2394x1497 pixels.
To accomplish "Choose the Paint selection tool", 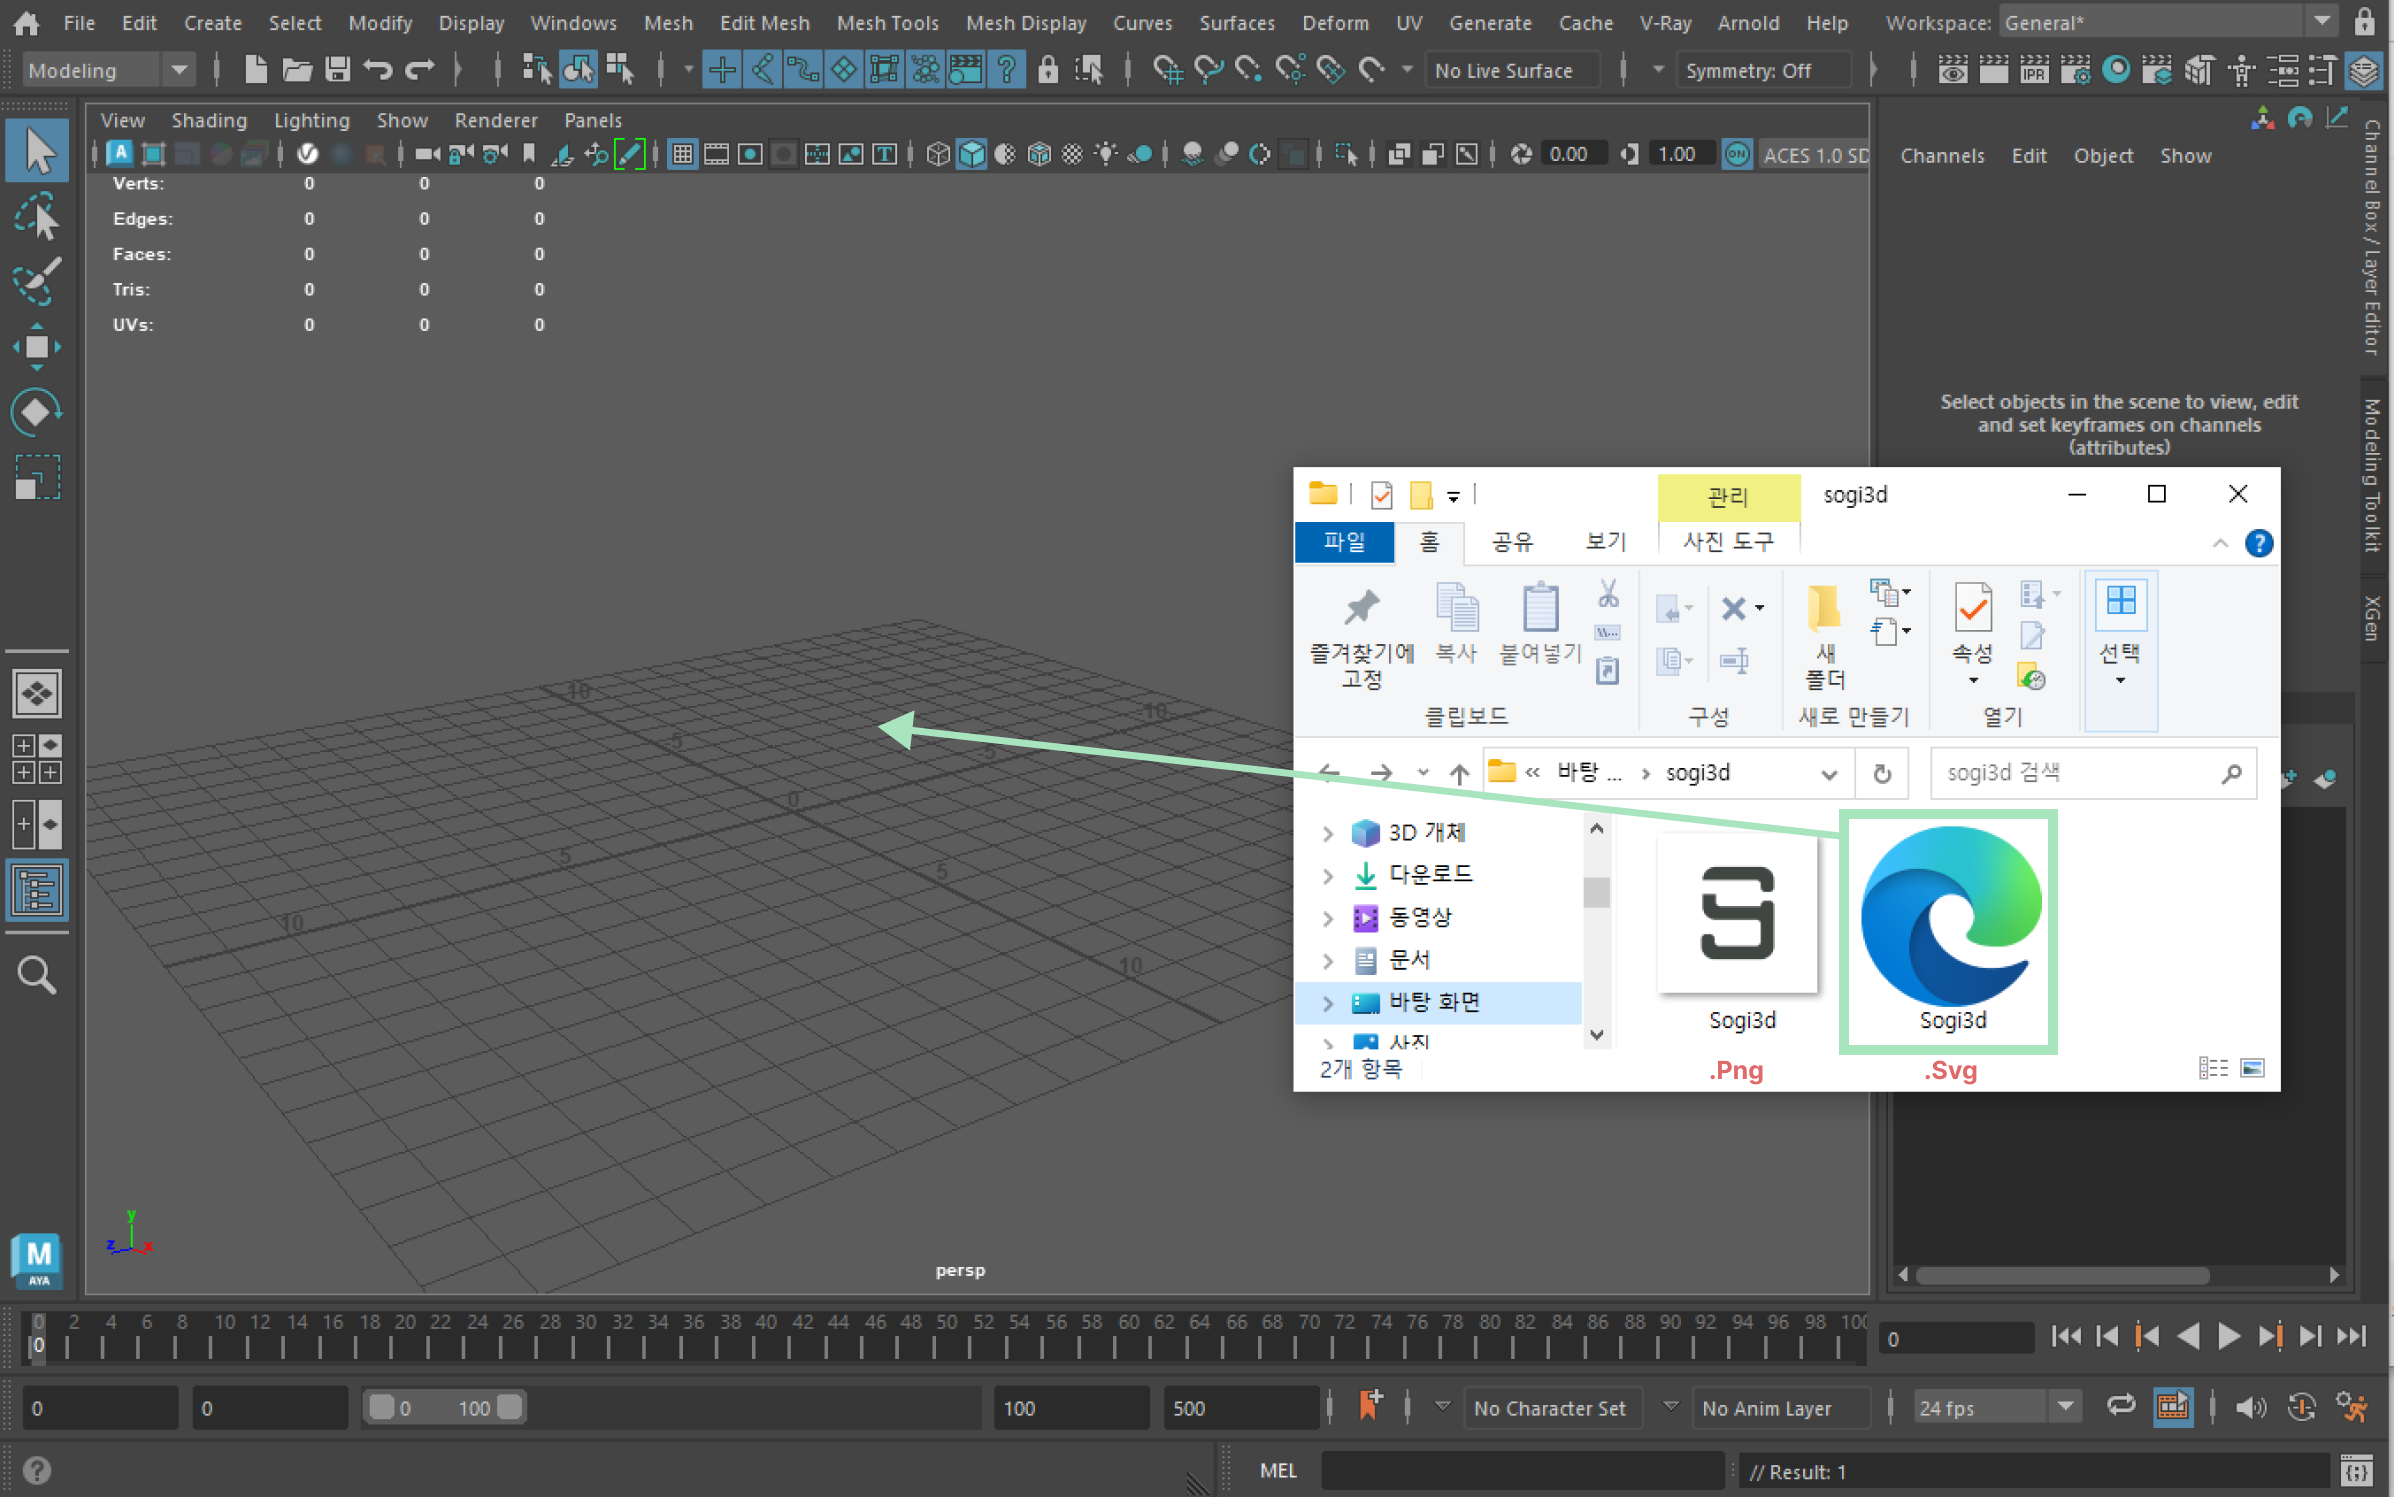I will click(x=37, y=281).
